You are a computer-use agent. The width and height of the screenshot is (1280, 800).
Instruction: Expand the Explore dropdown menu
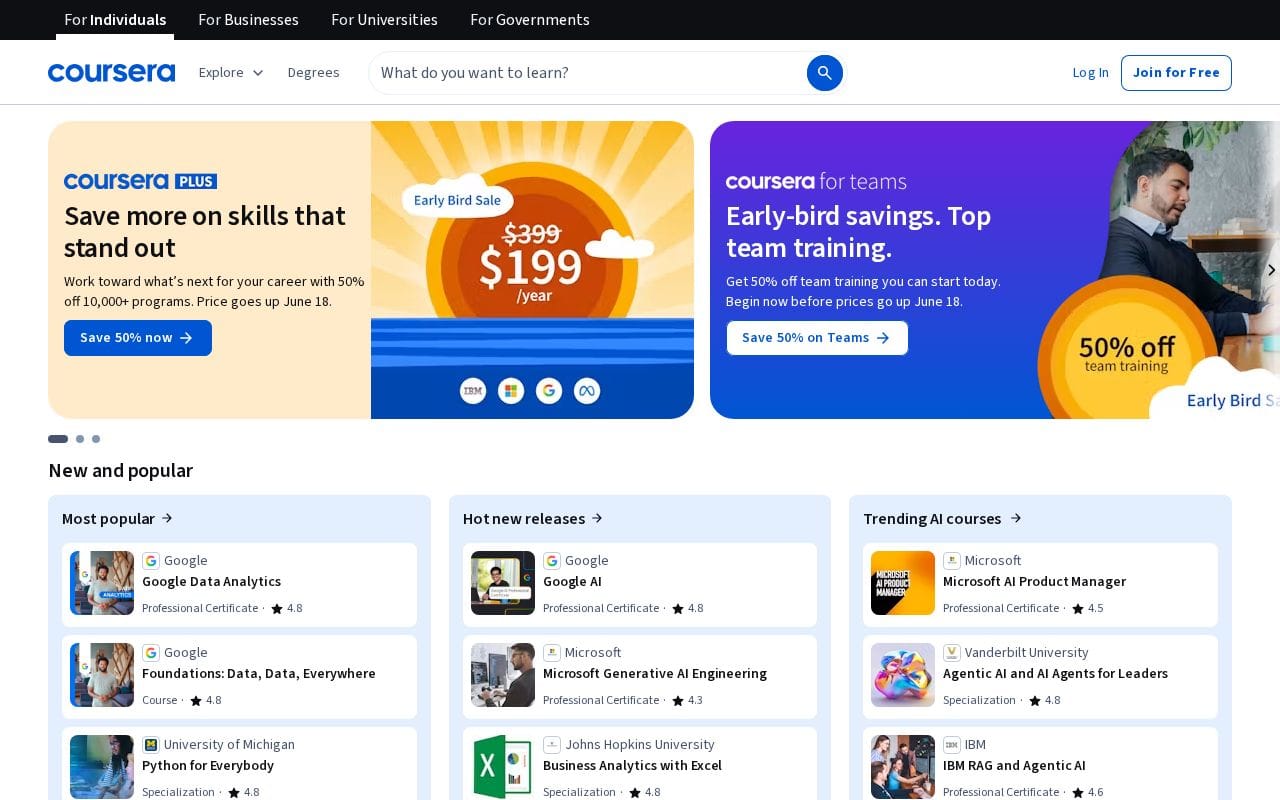231,73
